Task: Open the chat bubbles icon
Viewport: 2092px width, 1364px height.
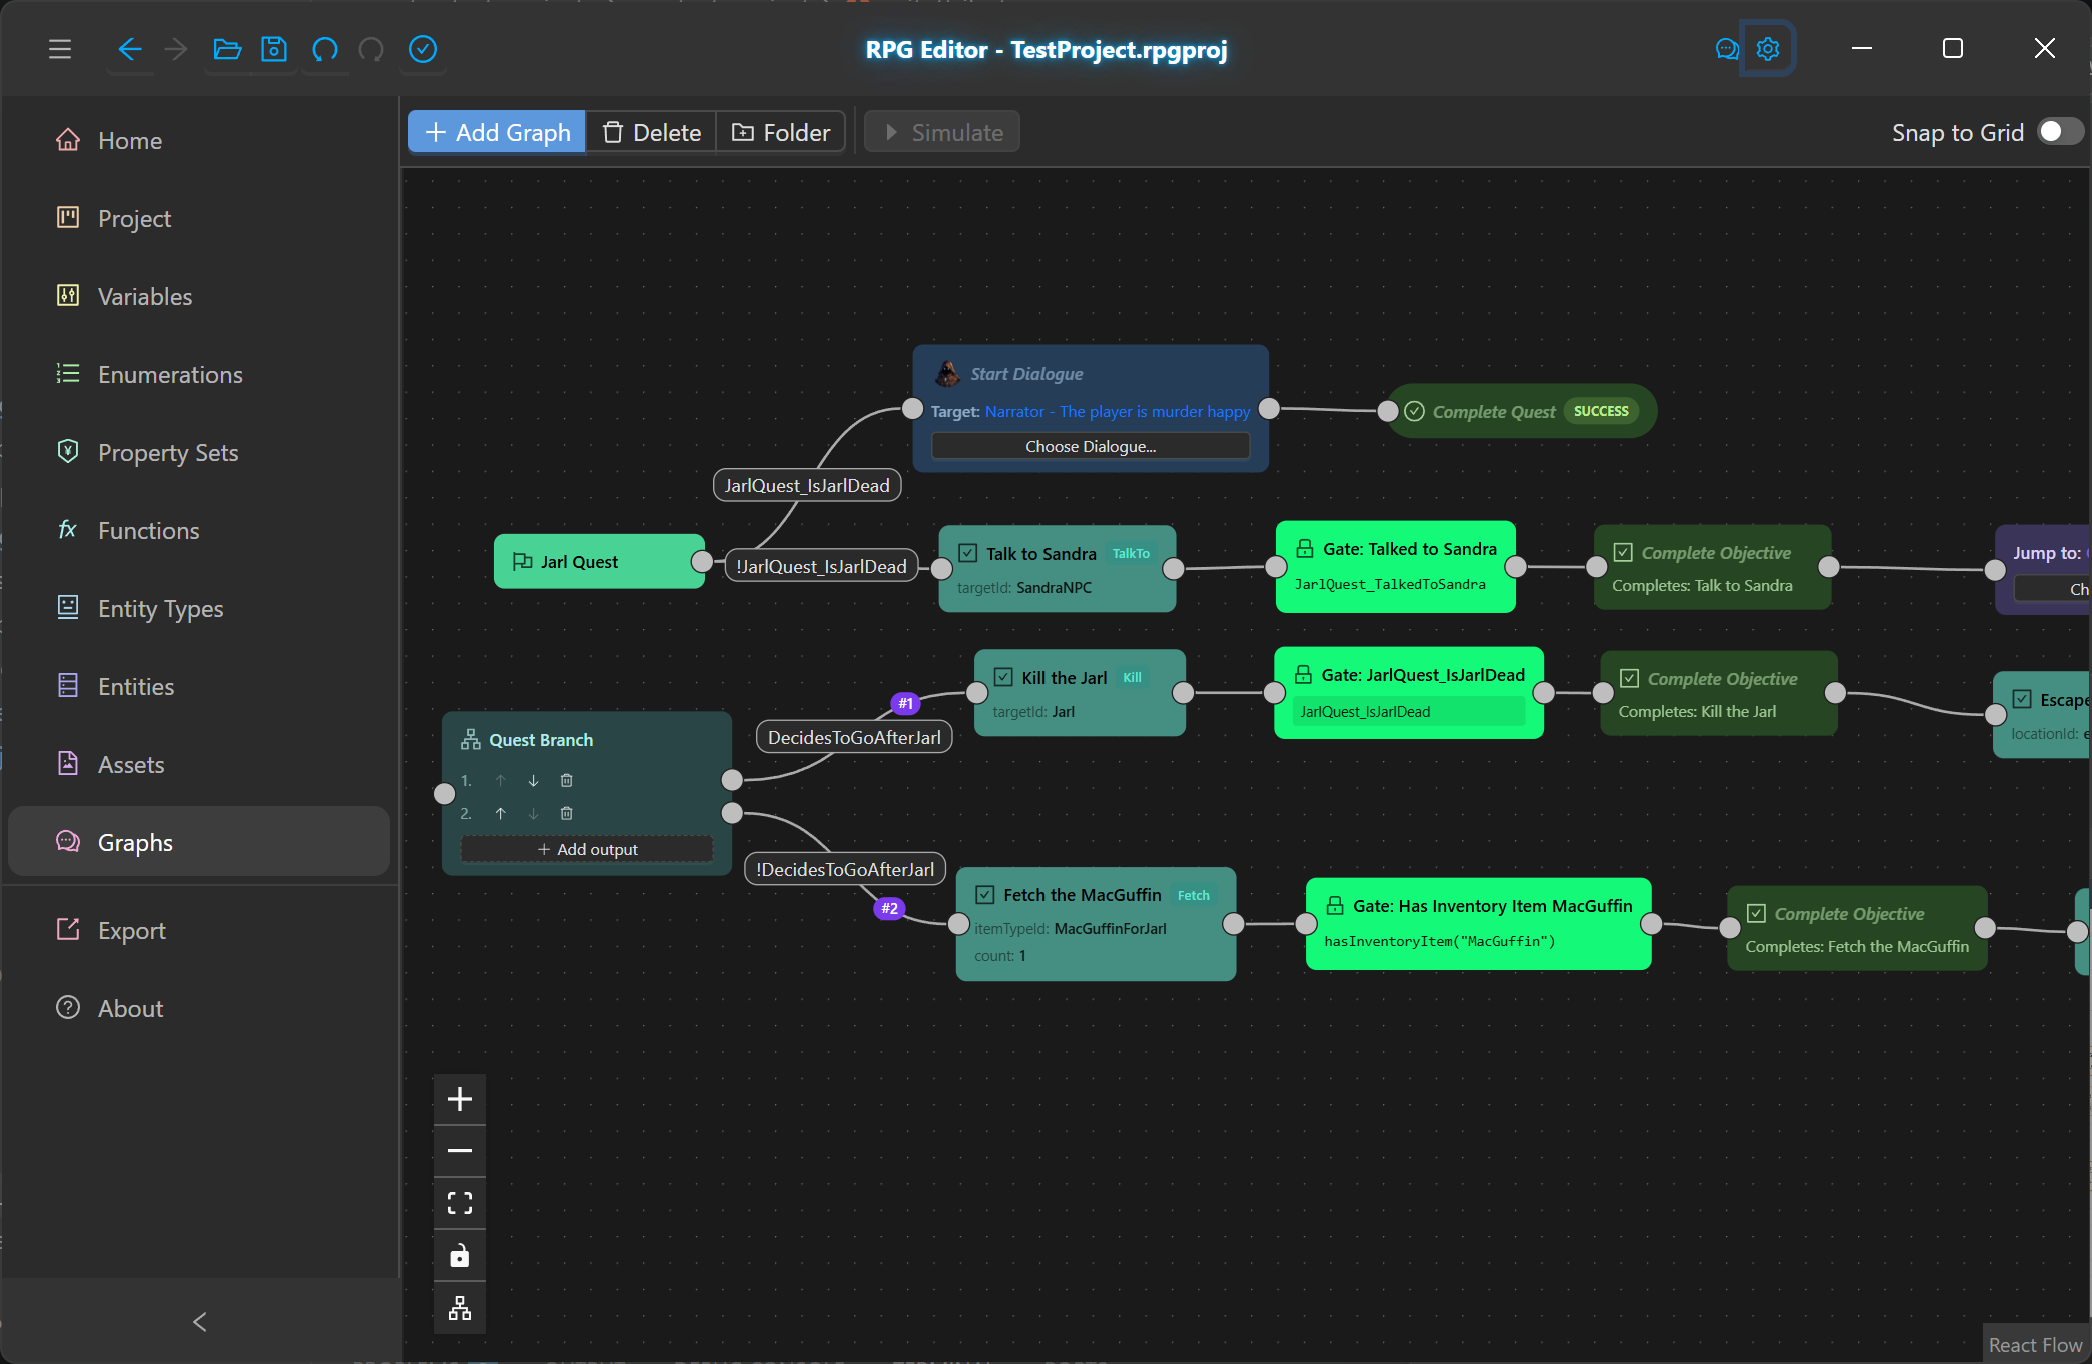Action: pos(1726,49)
